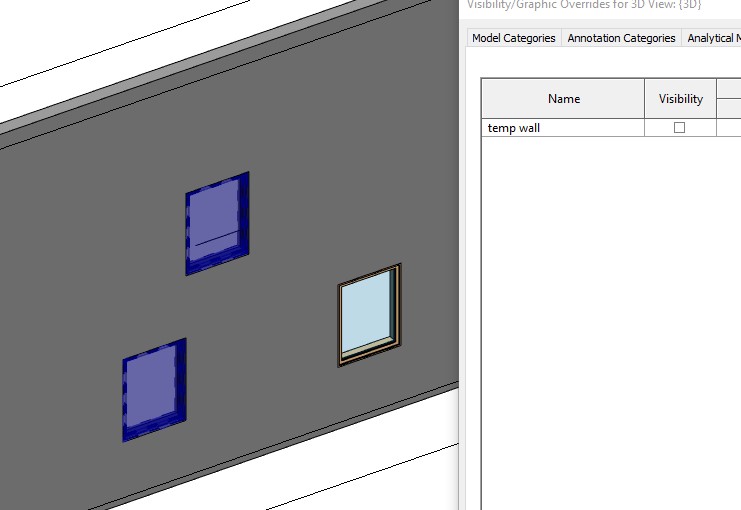Image resolution: width=741 pixels, height=510 pixels.
Task: Click the Name column header
Action: (563, 99)
